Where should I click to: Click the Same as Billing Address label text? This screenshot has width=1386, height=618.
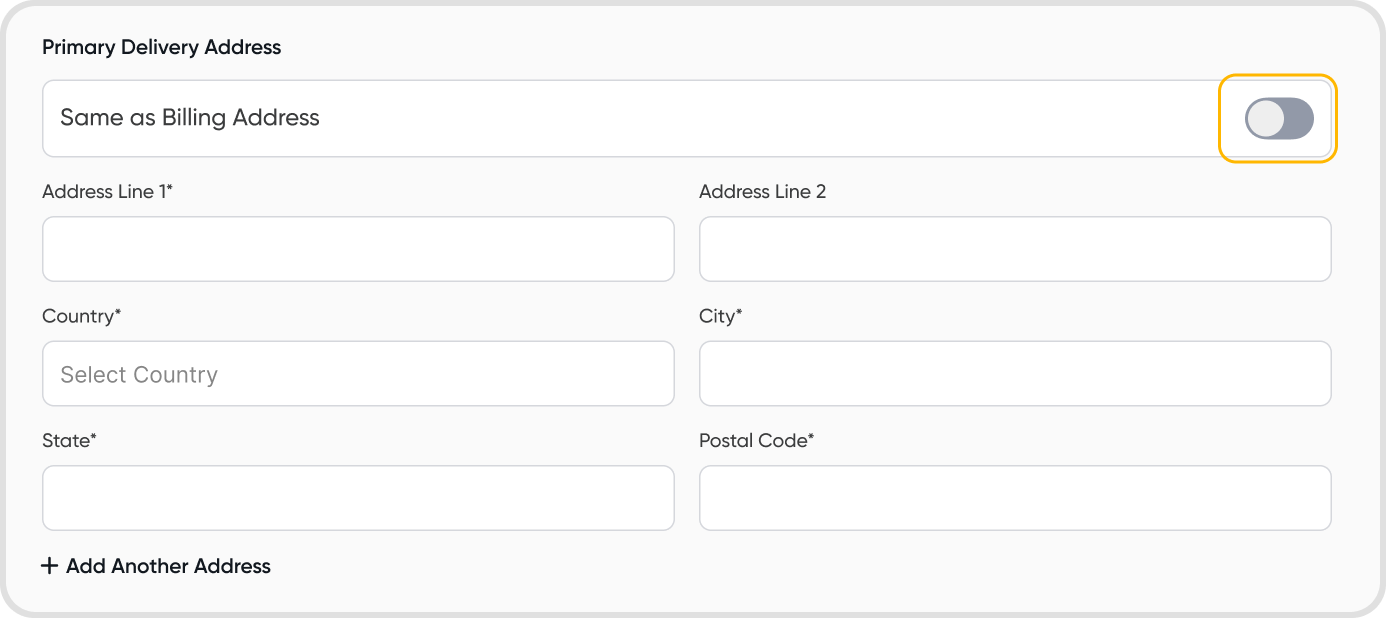pos(190,118)
